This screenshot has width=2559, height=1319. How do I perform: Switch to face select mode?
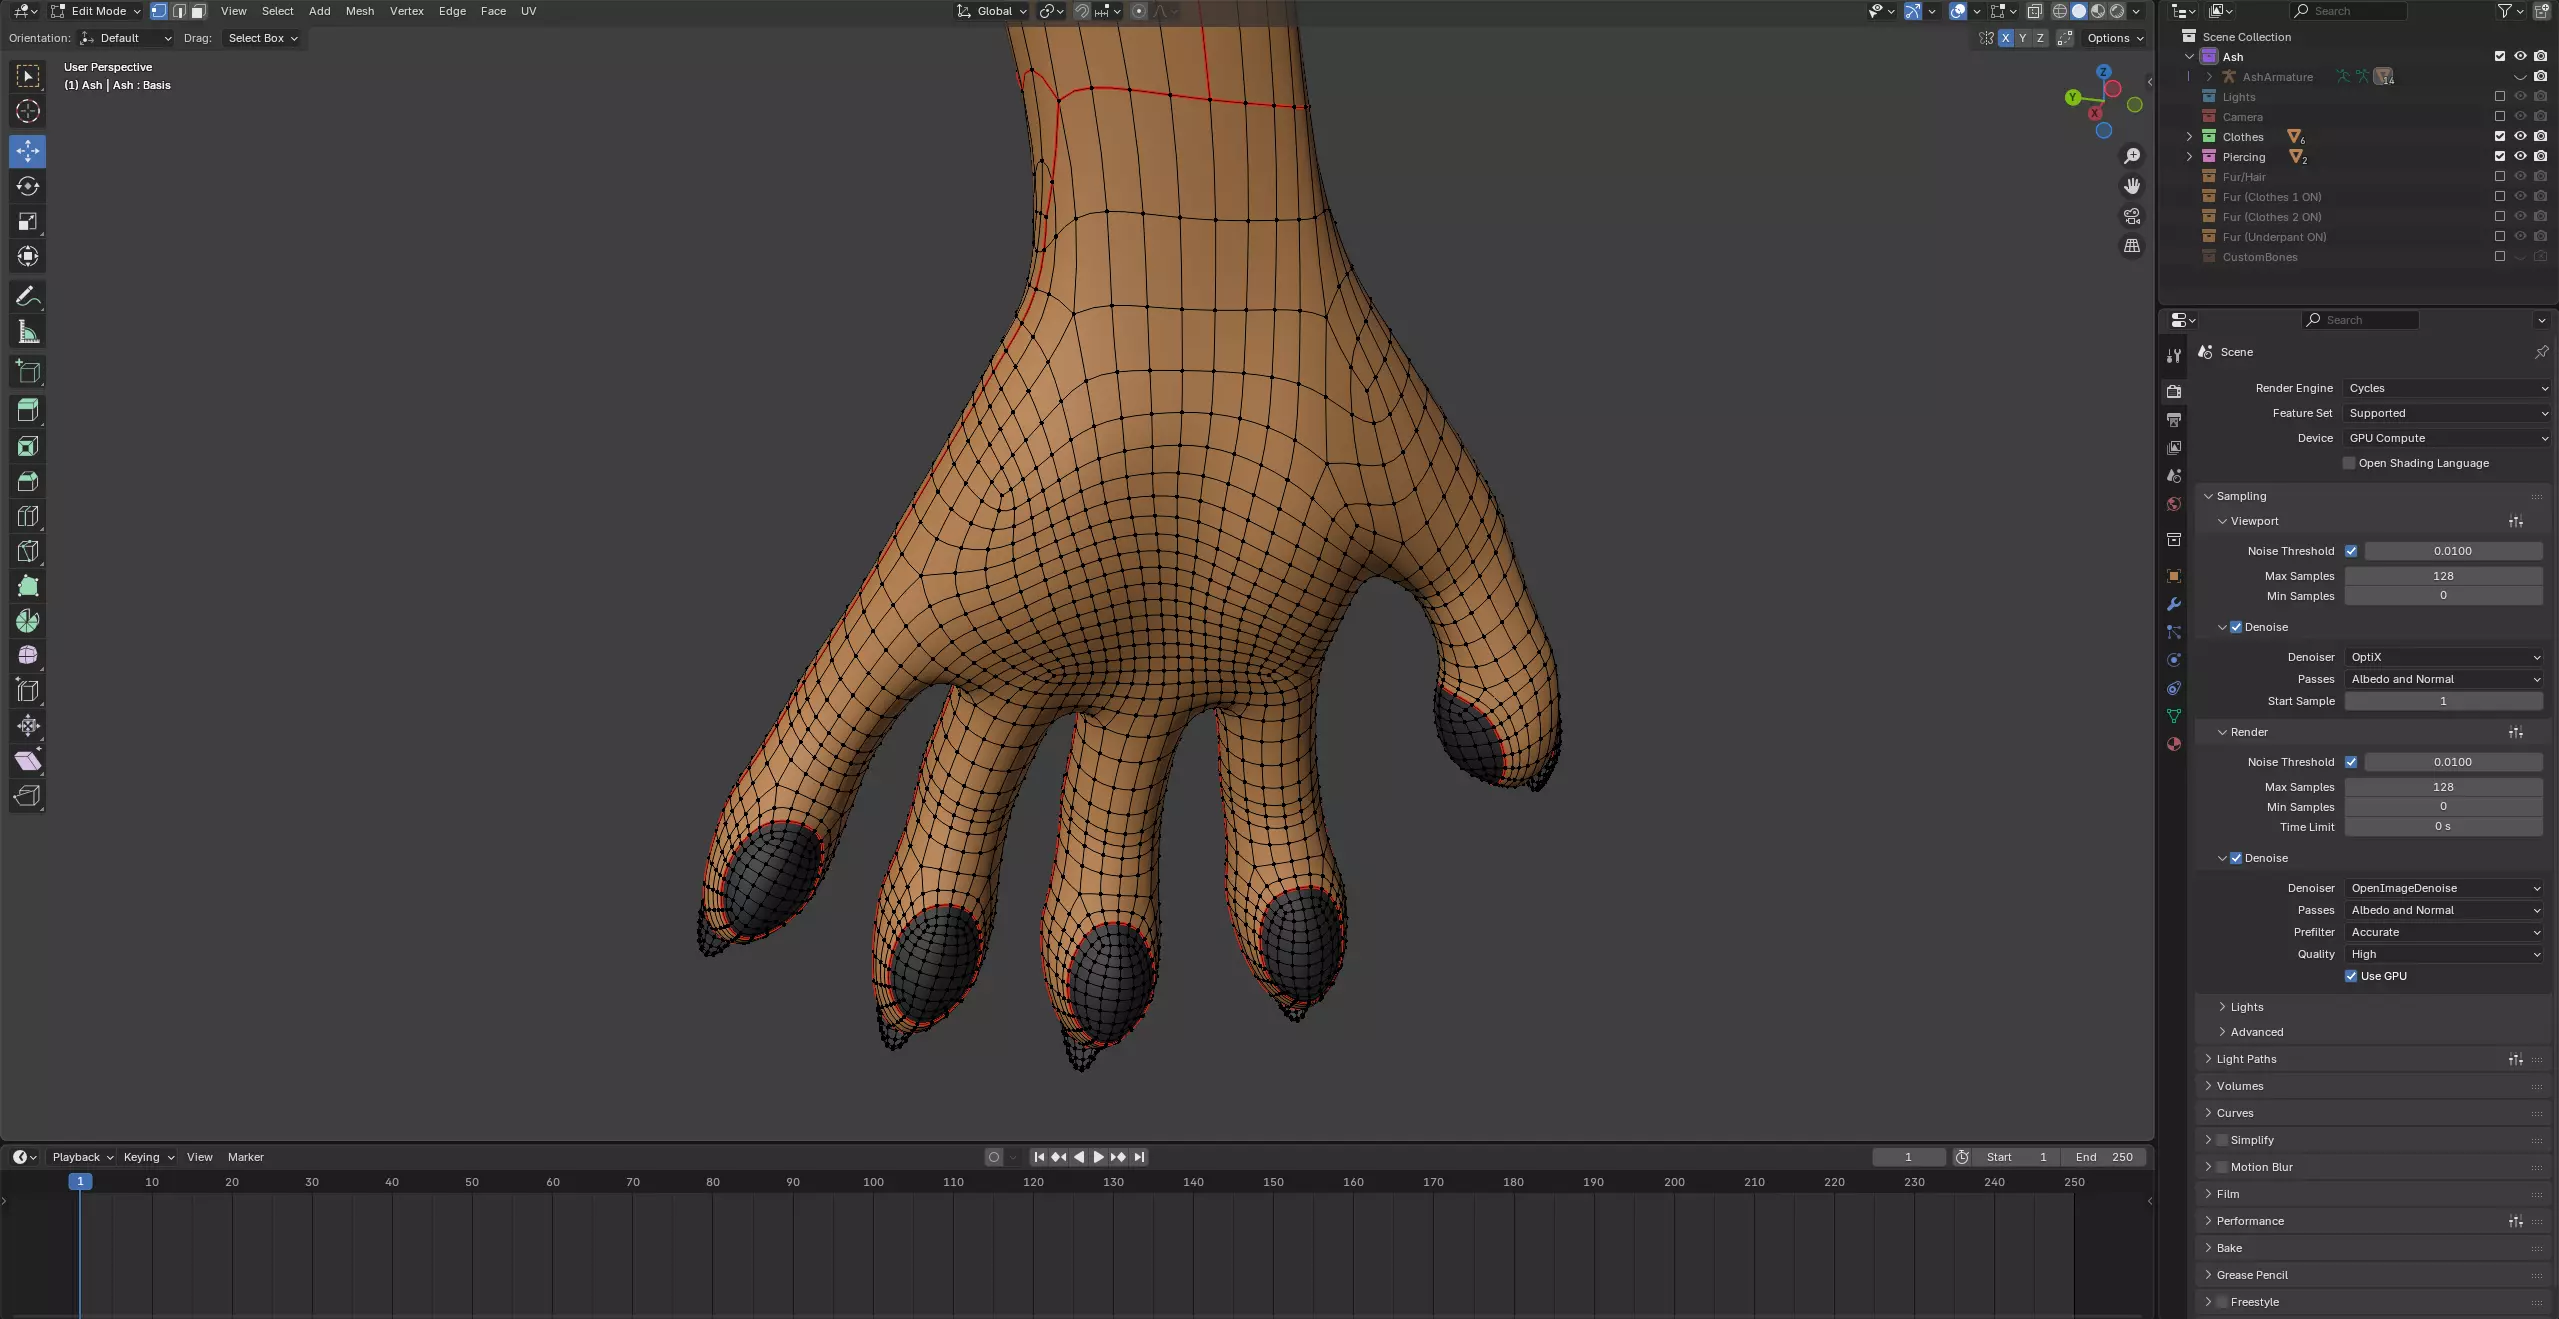(x=199, y=11)
